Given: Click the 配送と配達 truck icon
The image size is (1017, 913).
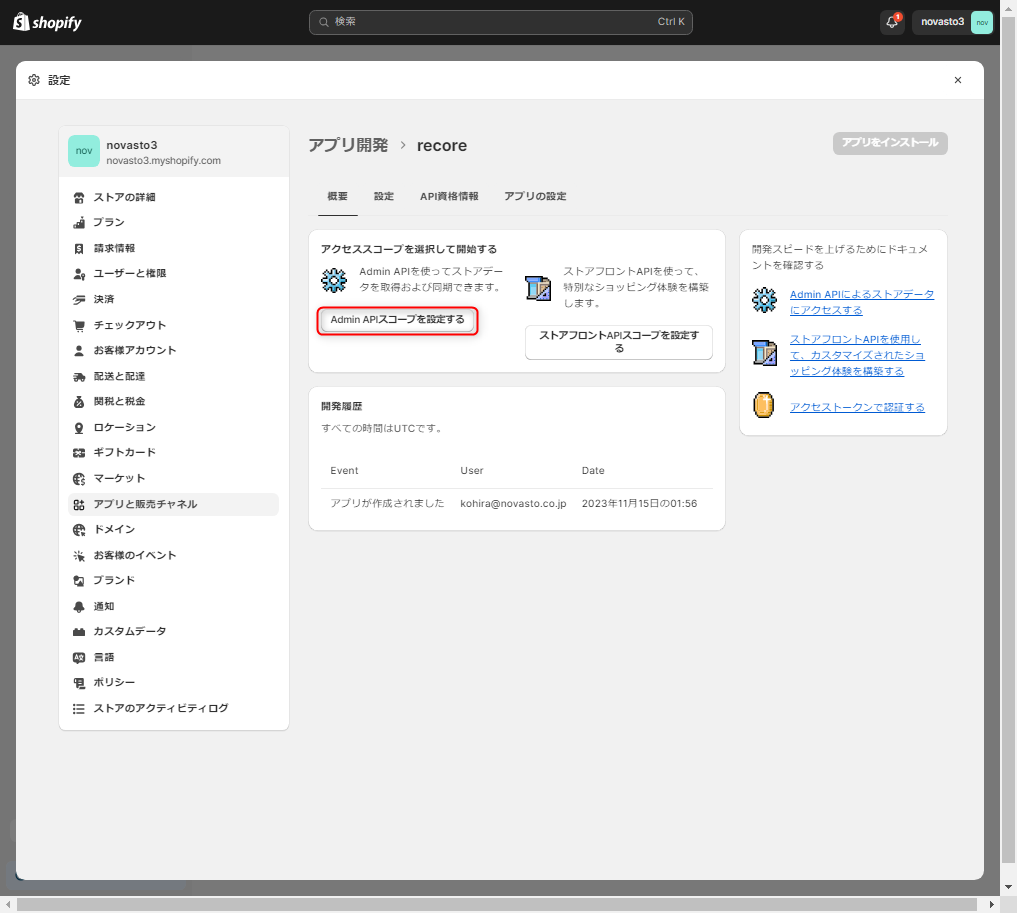Looking at the screenshot, I should click(78, 376).
